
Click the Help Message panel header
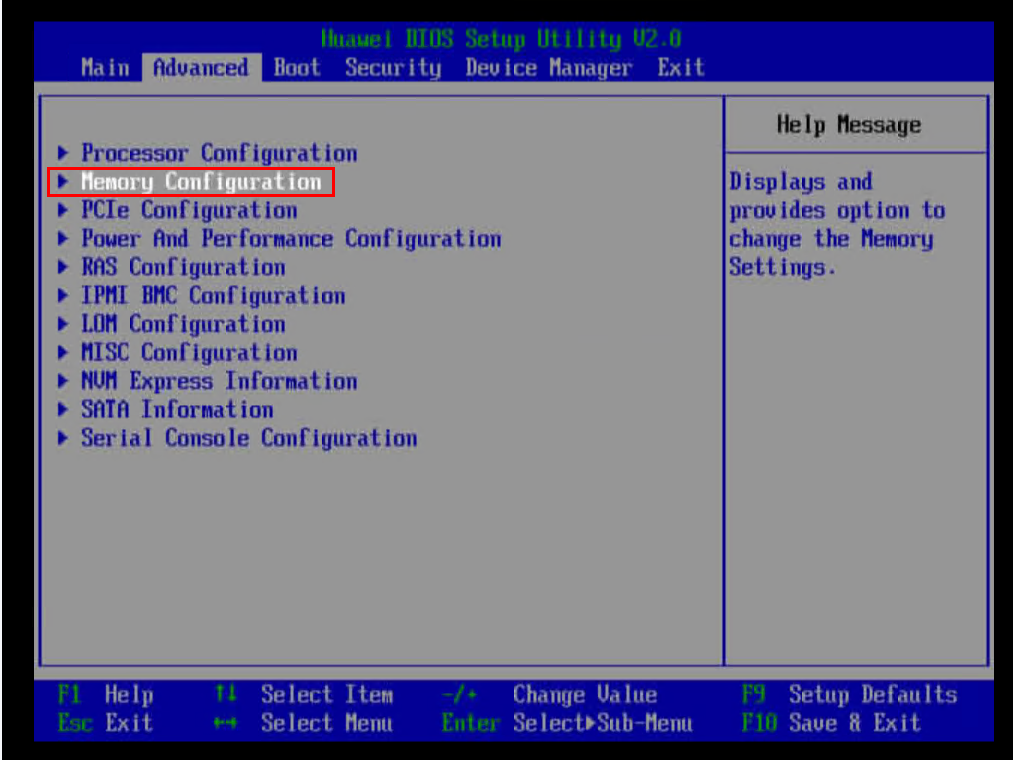(x=849, y=124)
